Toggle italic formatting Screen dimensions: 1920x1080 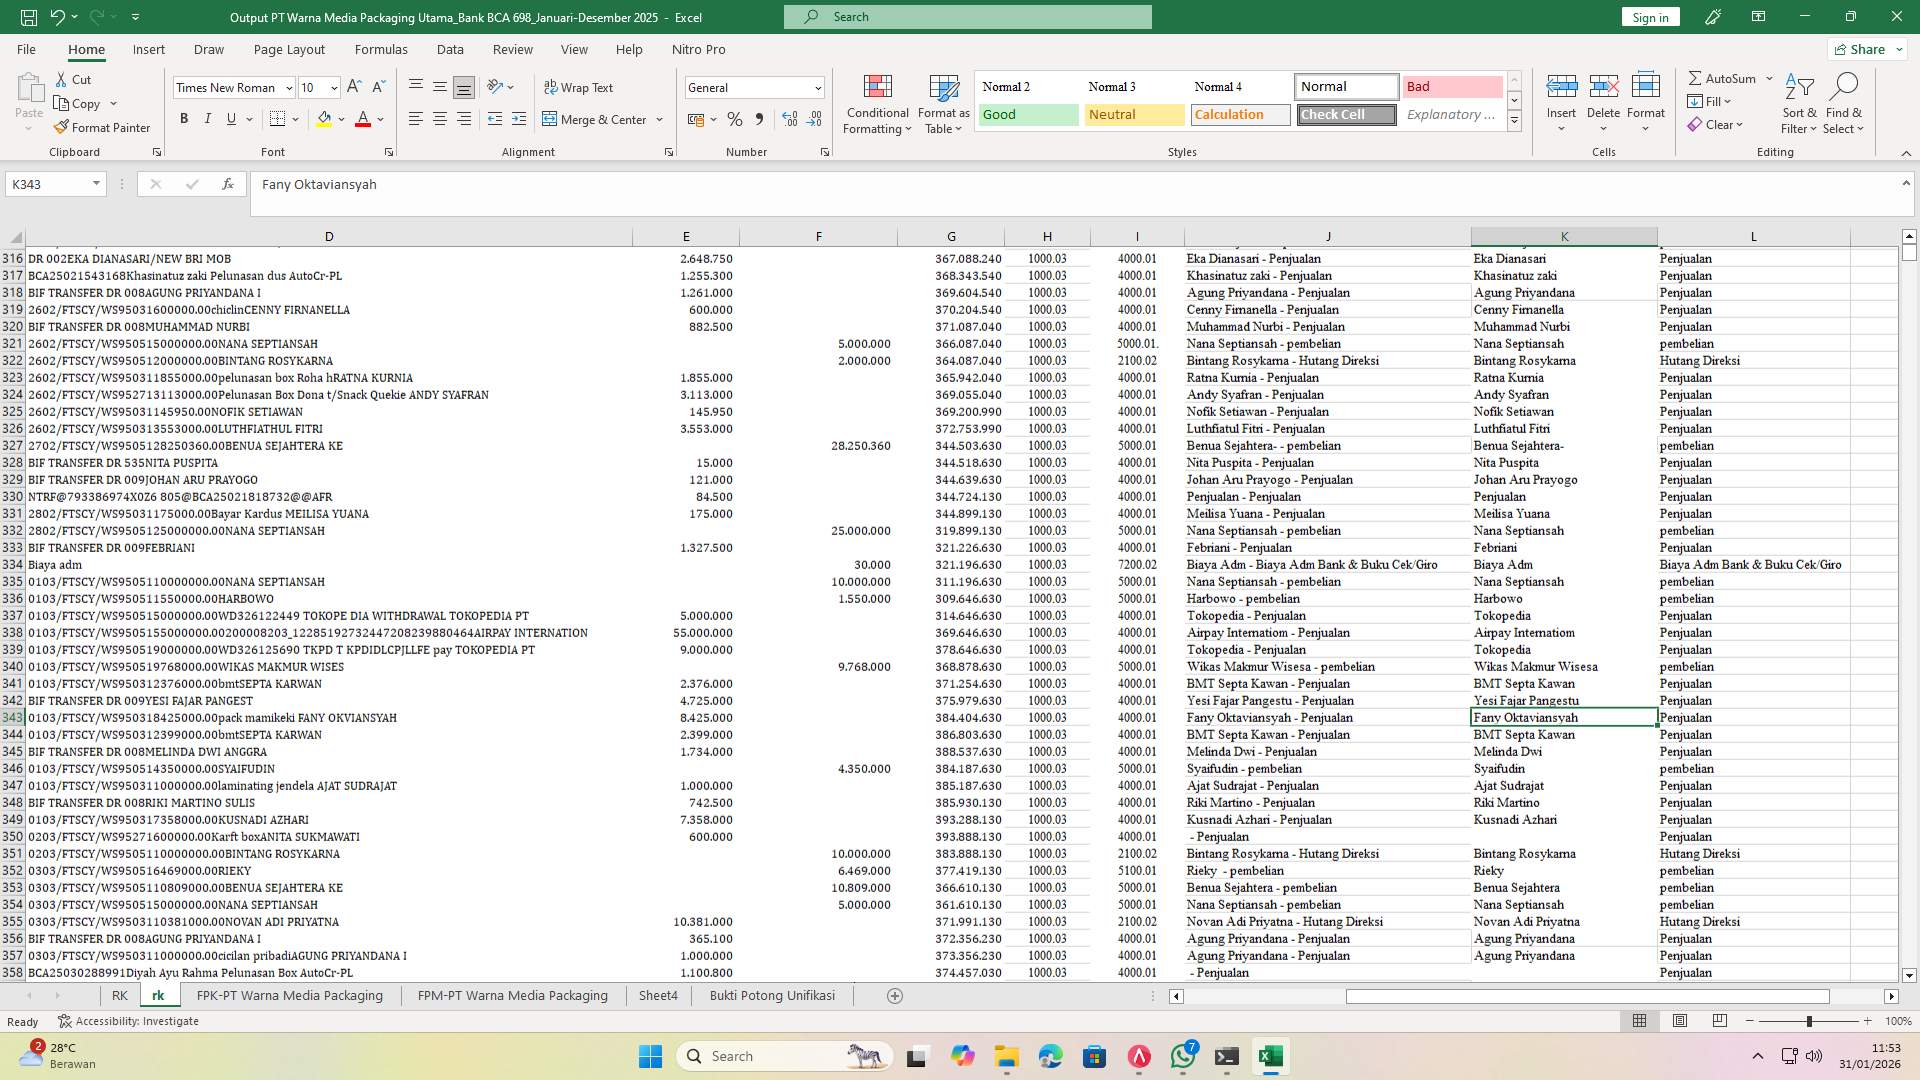pos(208,118)
